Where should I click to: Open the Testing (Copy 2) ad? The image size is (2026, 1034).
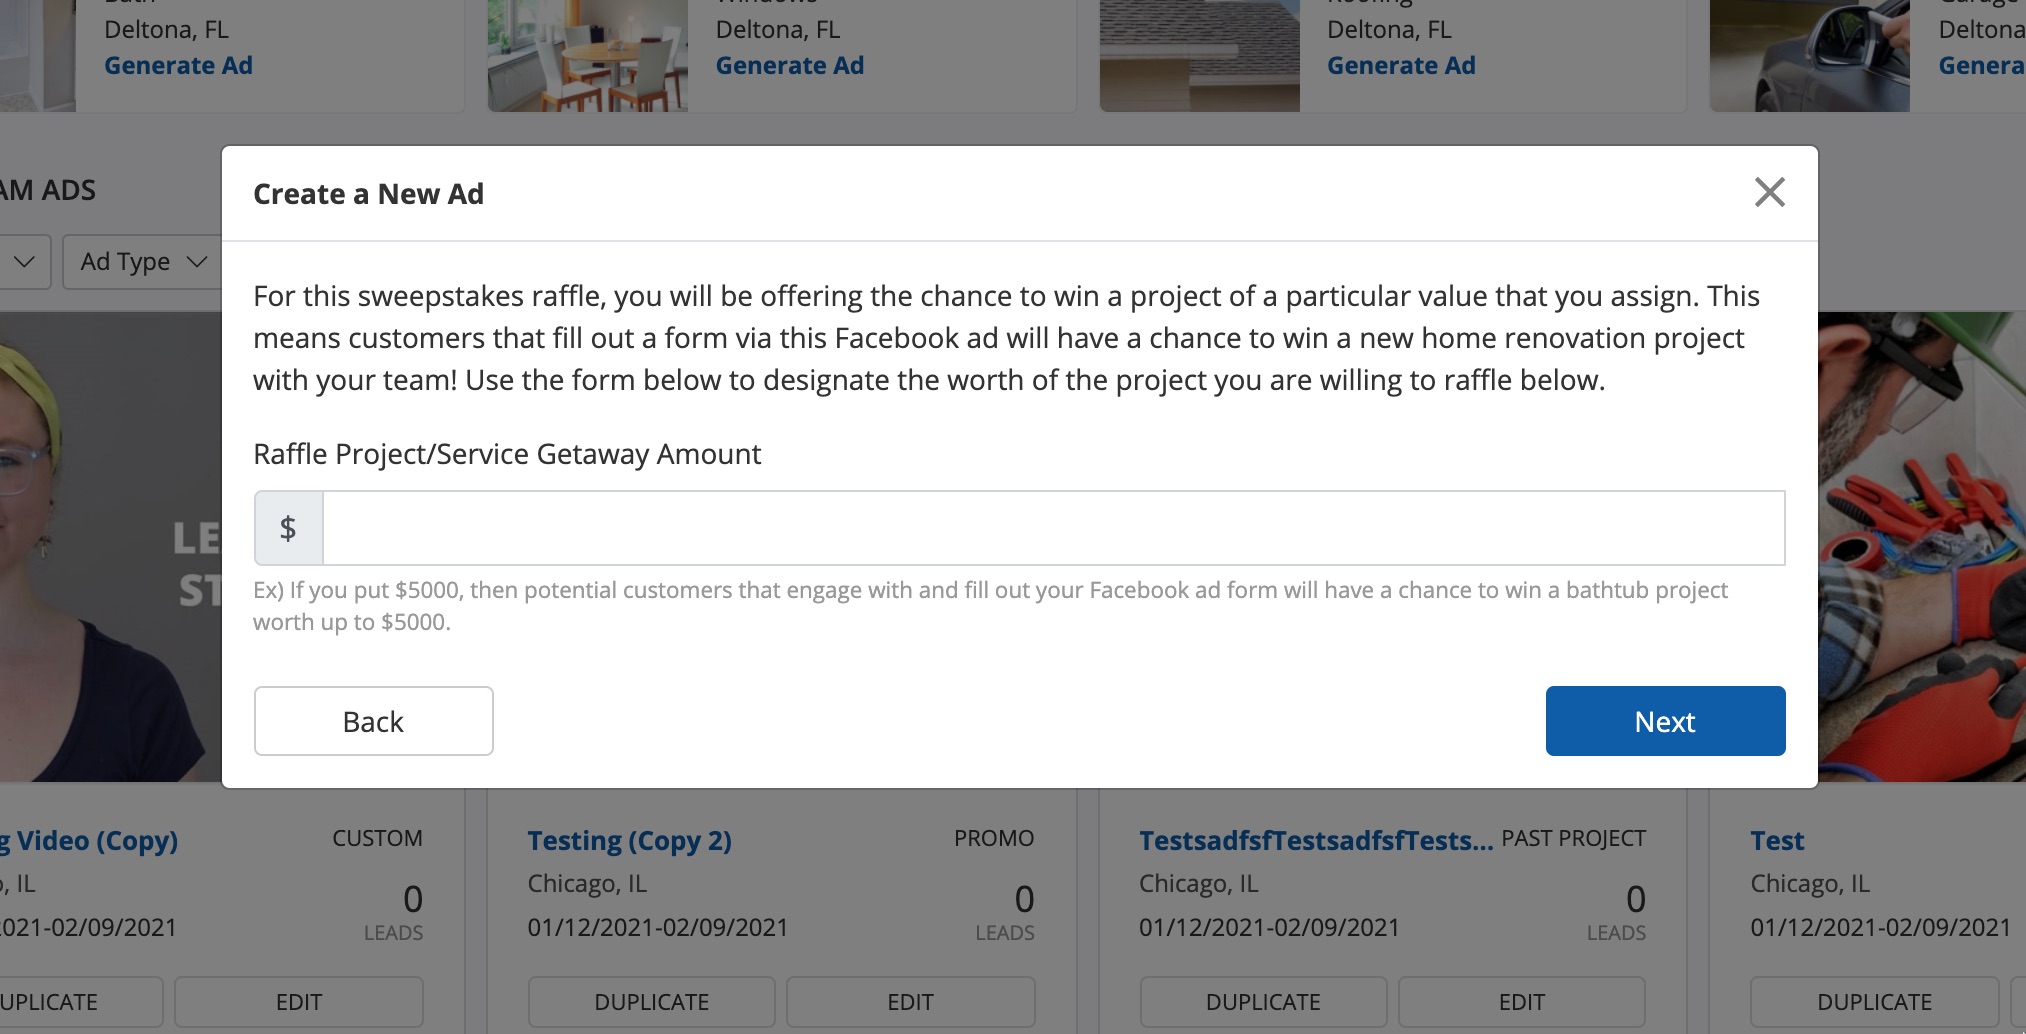pos(629,841)
